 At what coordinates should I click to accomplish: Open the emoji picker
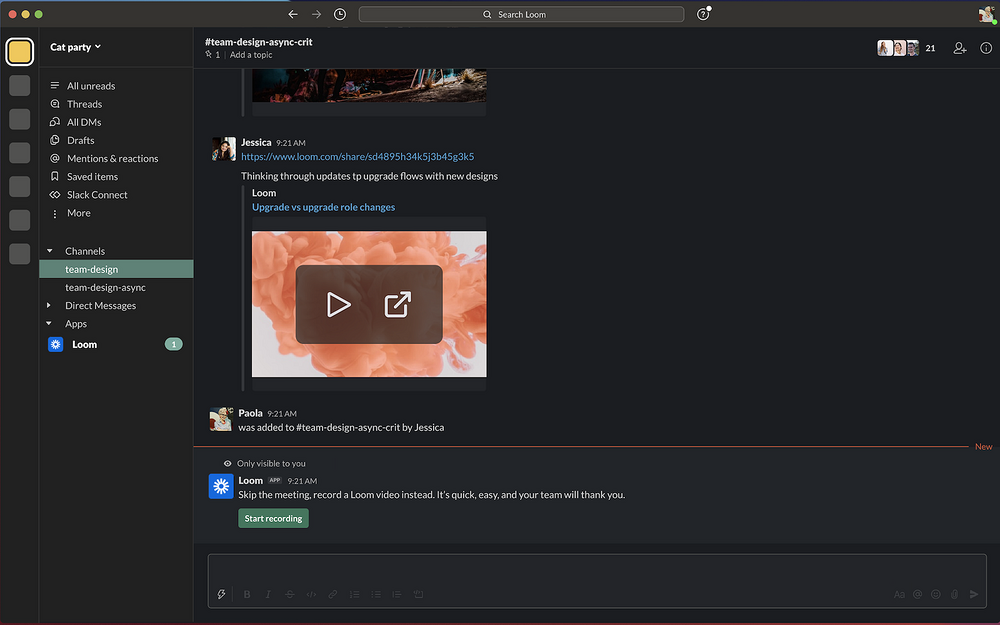click(x=936, y=594)
